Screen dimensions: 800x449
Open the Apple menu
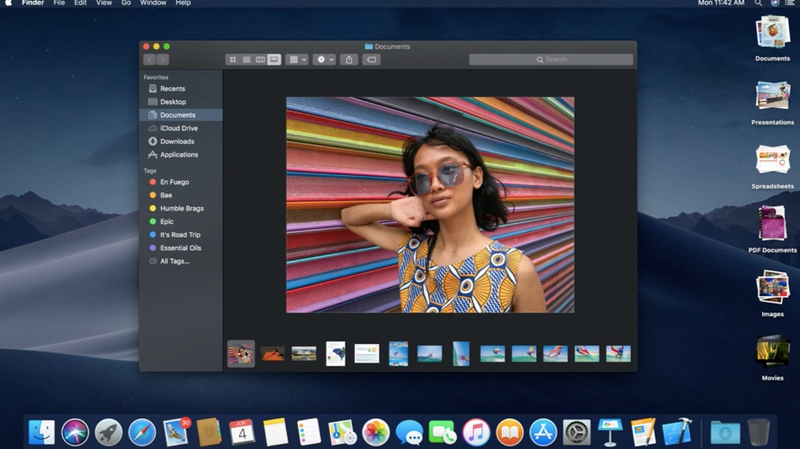click(x=9, y=3)
